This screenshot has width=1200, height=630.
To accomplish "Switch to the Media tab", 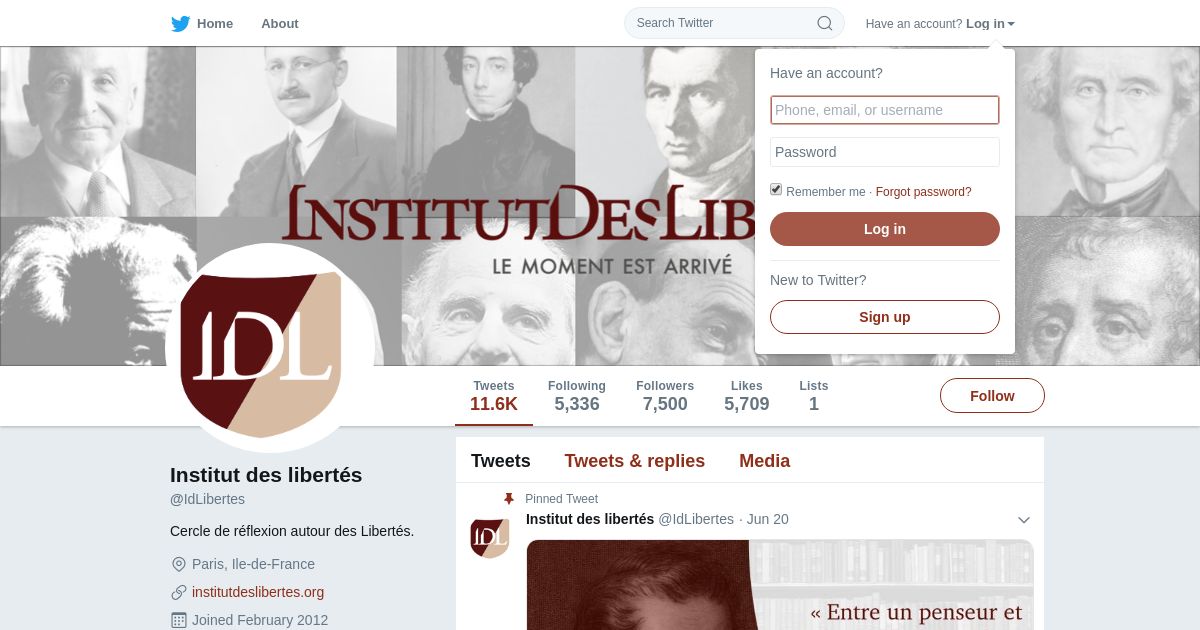I will 765,461.
